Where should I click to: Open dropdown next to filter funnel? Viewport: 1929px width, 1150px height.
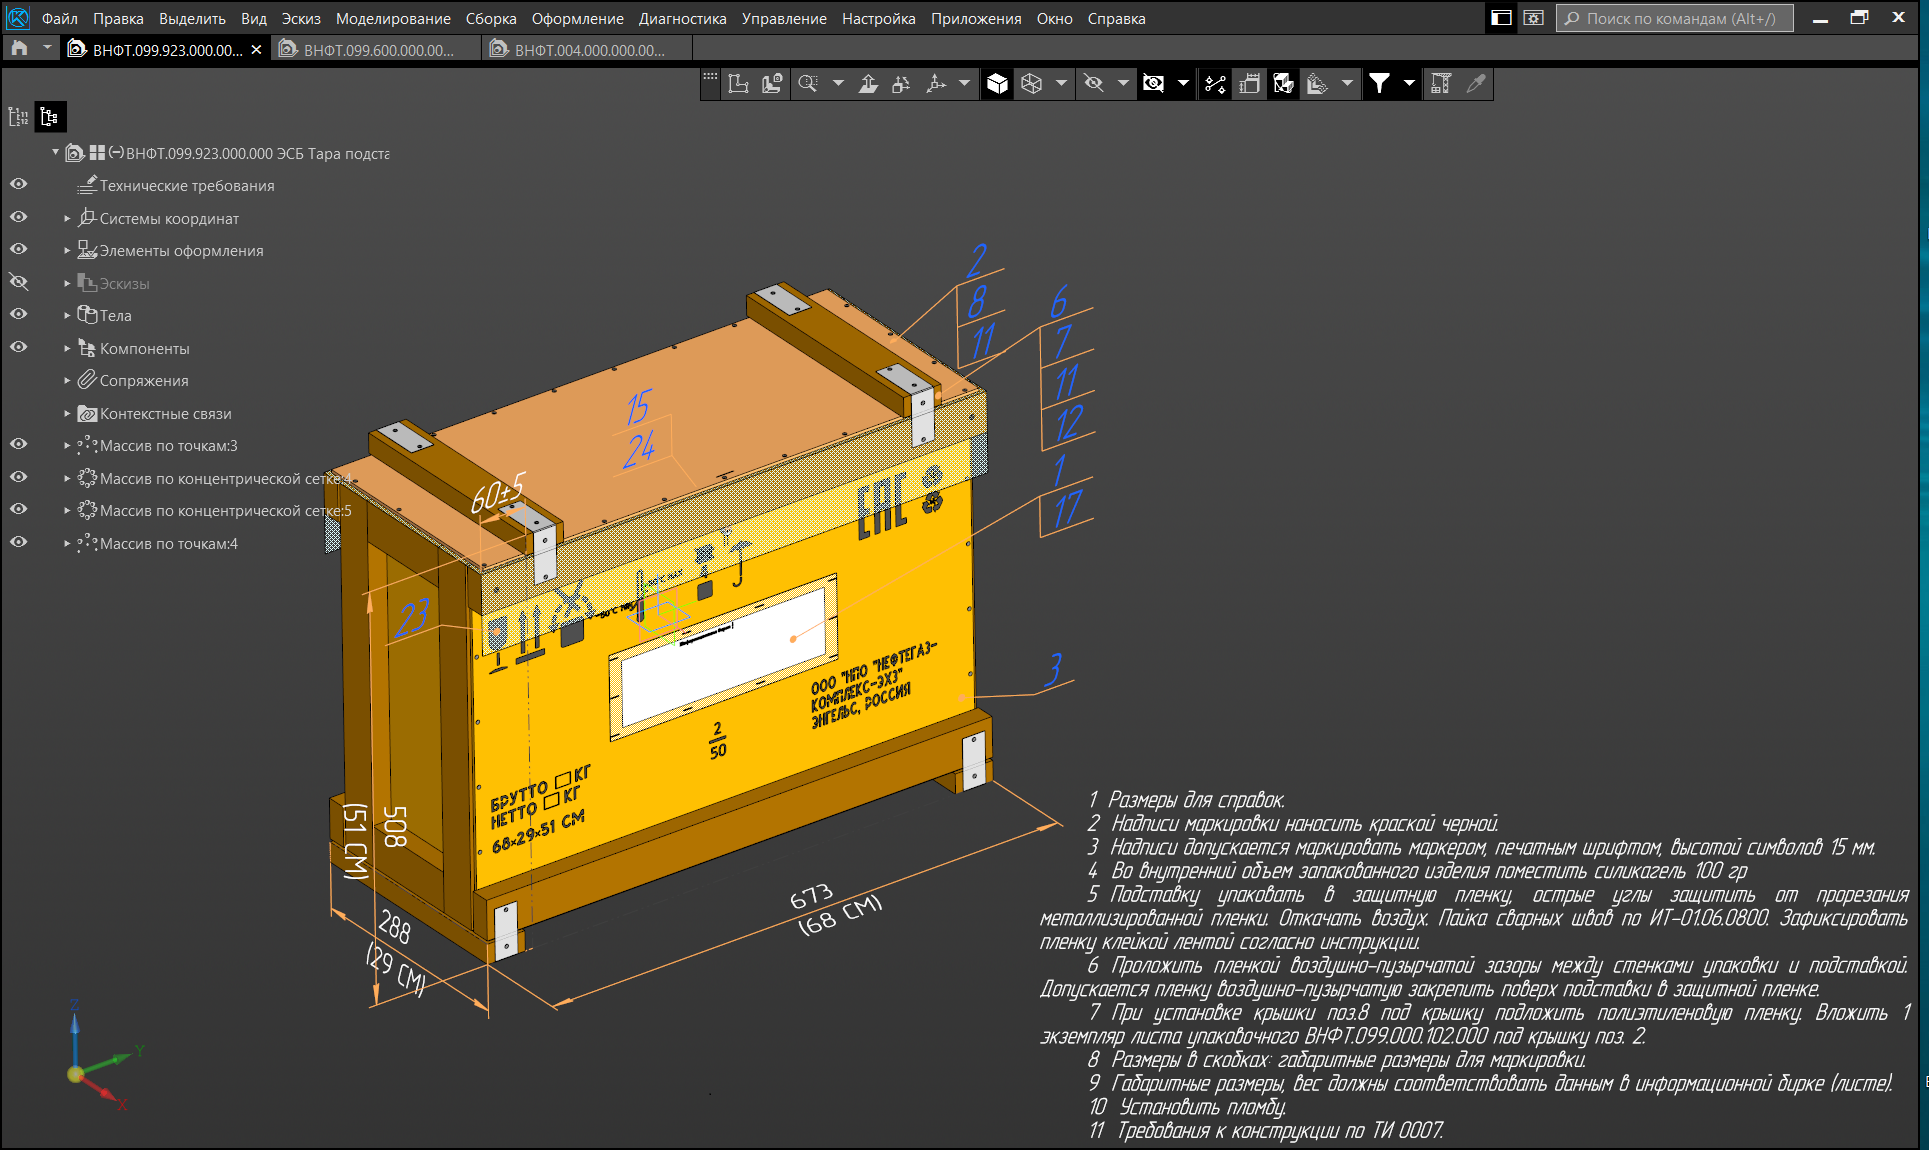tap(1409, 84)
